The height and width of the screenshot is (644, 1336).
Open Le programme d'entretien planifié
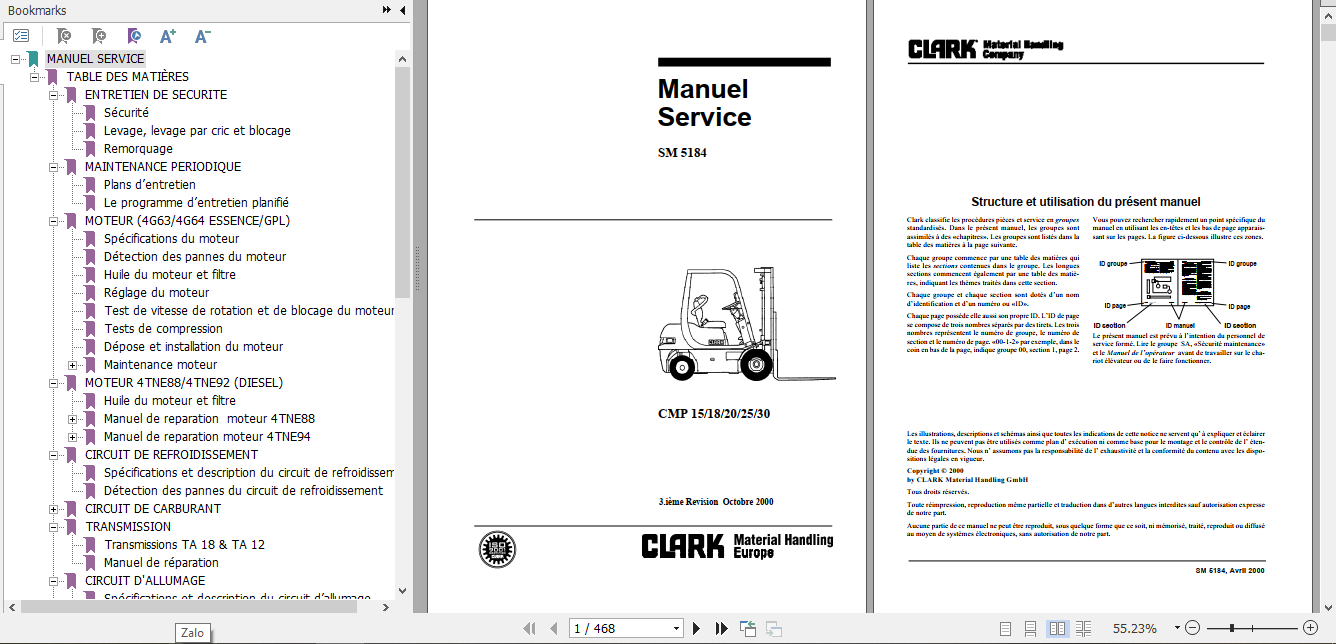(196, 203)
